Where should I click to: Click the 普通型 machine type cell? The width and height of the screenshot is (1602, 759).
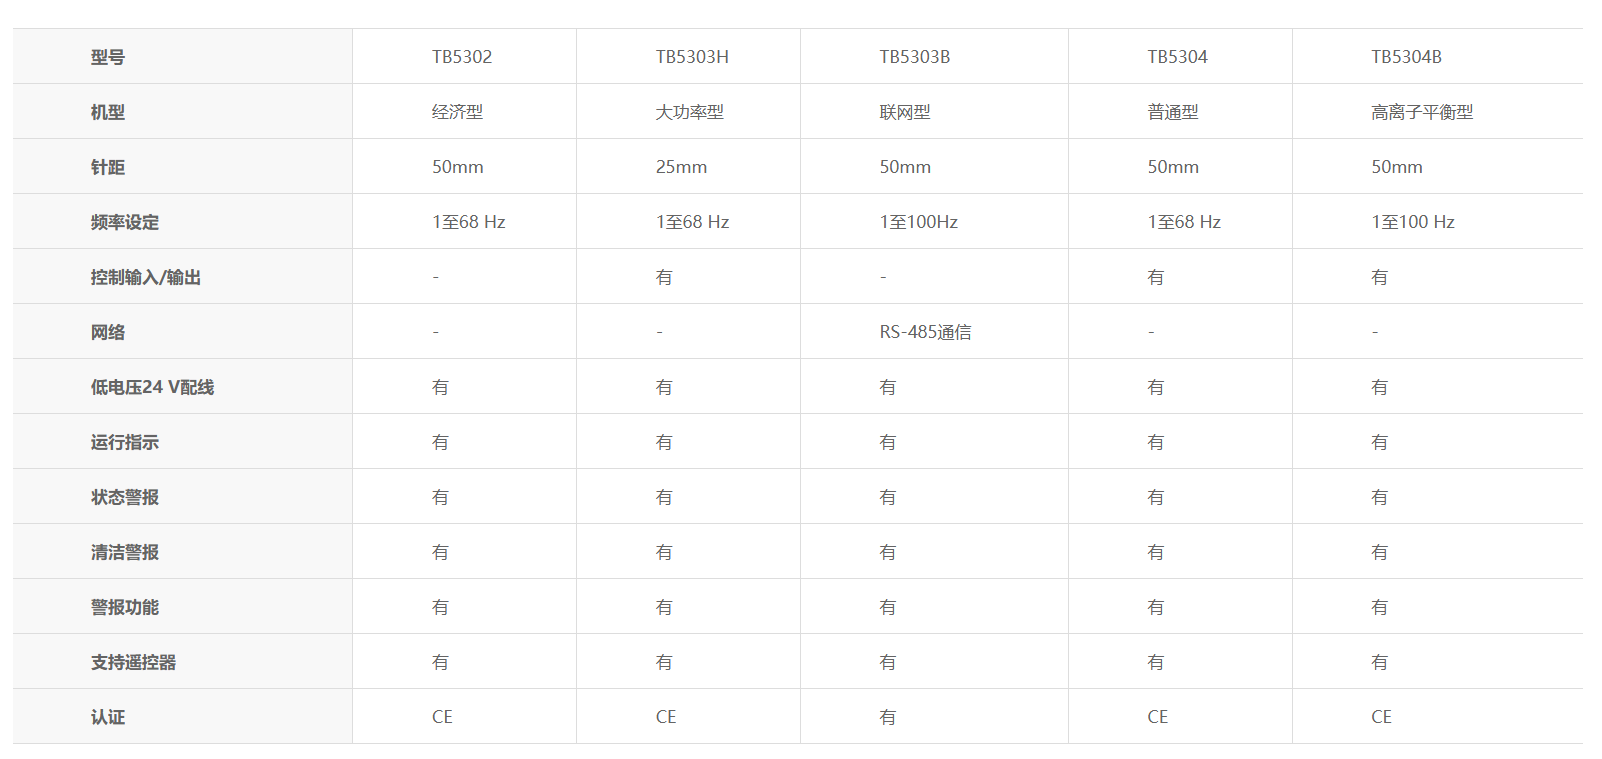tap(1173, 112)
